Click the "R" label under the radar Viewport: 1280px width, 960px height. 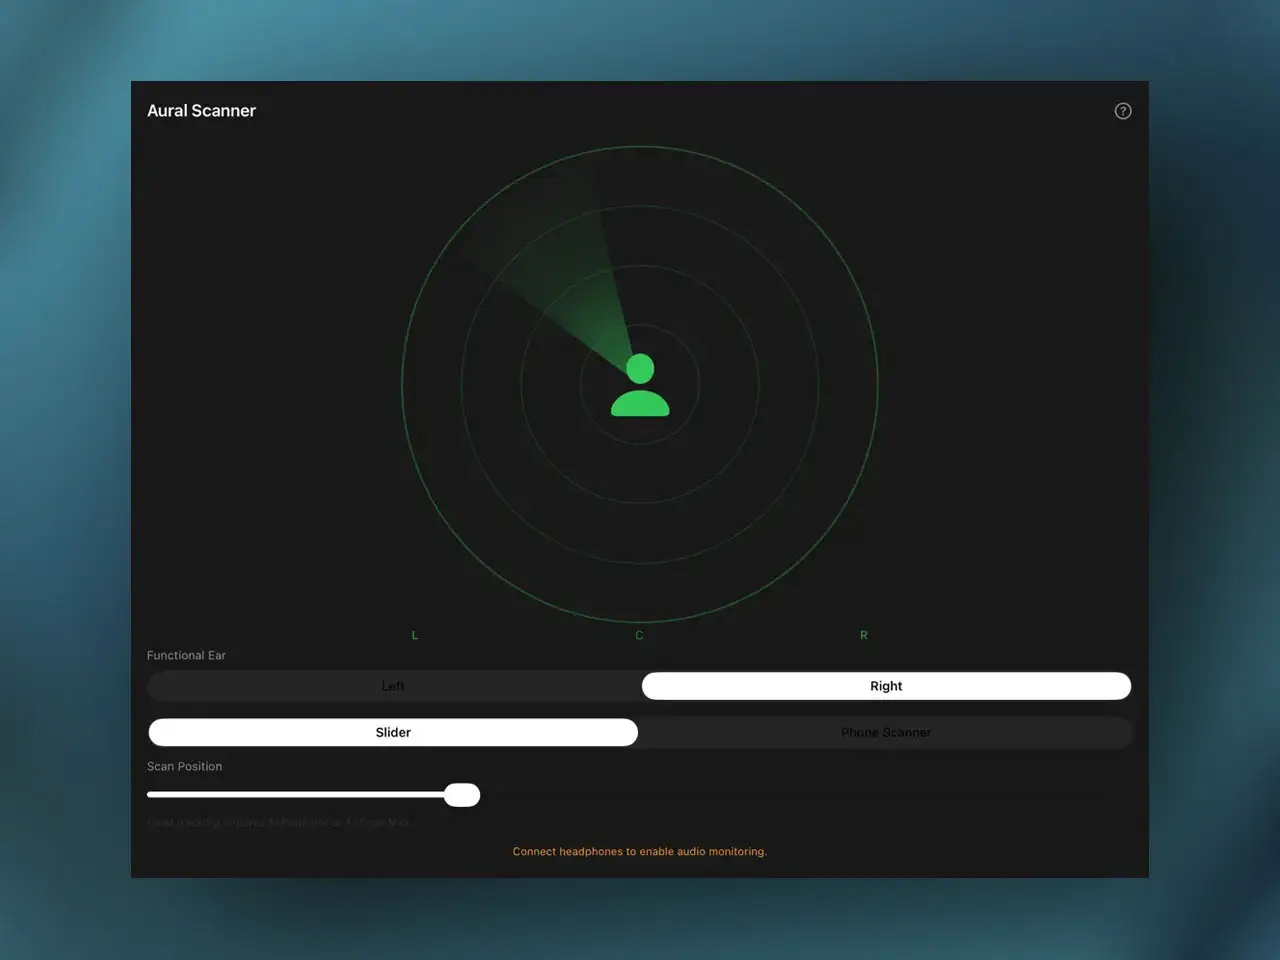864,635
